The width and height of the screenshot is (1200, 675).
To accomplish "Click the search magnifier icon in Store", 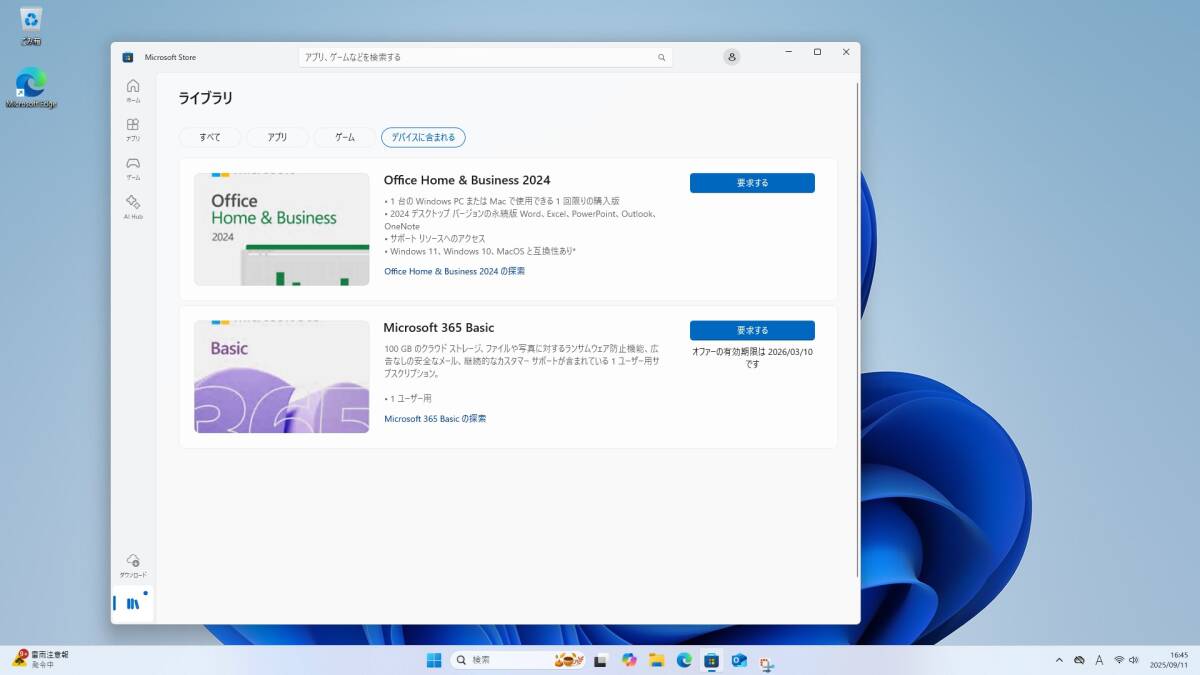I will pos(661,57).
